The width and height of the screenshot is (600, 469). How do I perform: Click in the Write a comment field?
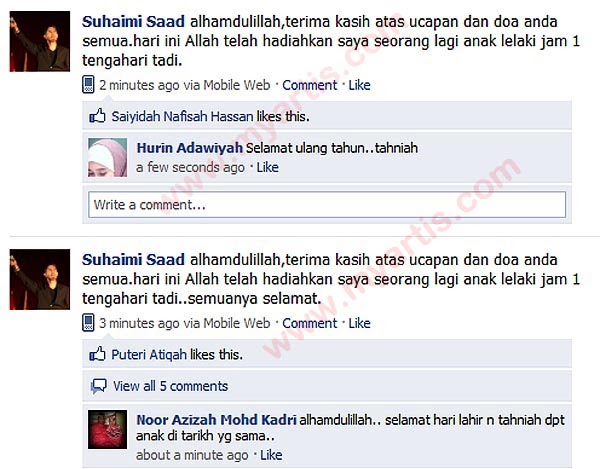coord(327,205)
